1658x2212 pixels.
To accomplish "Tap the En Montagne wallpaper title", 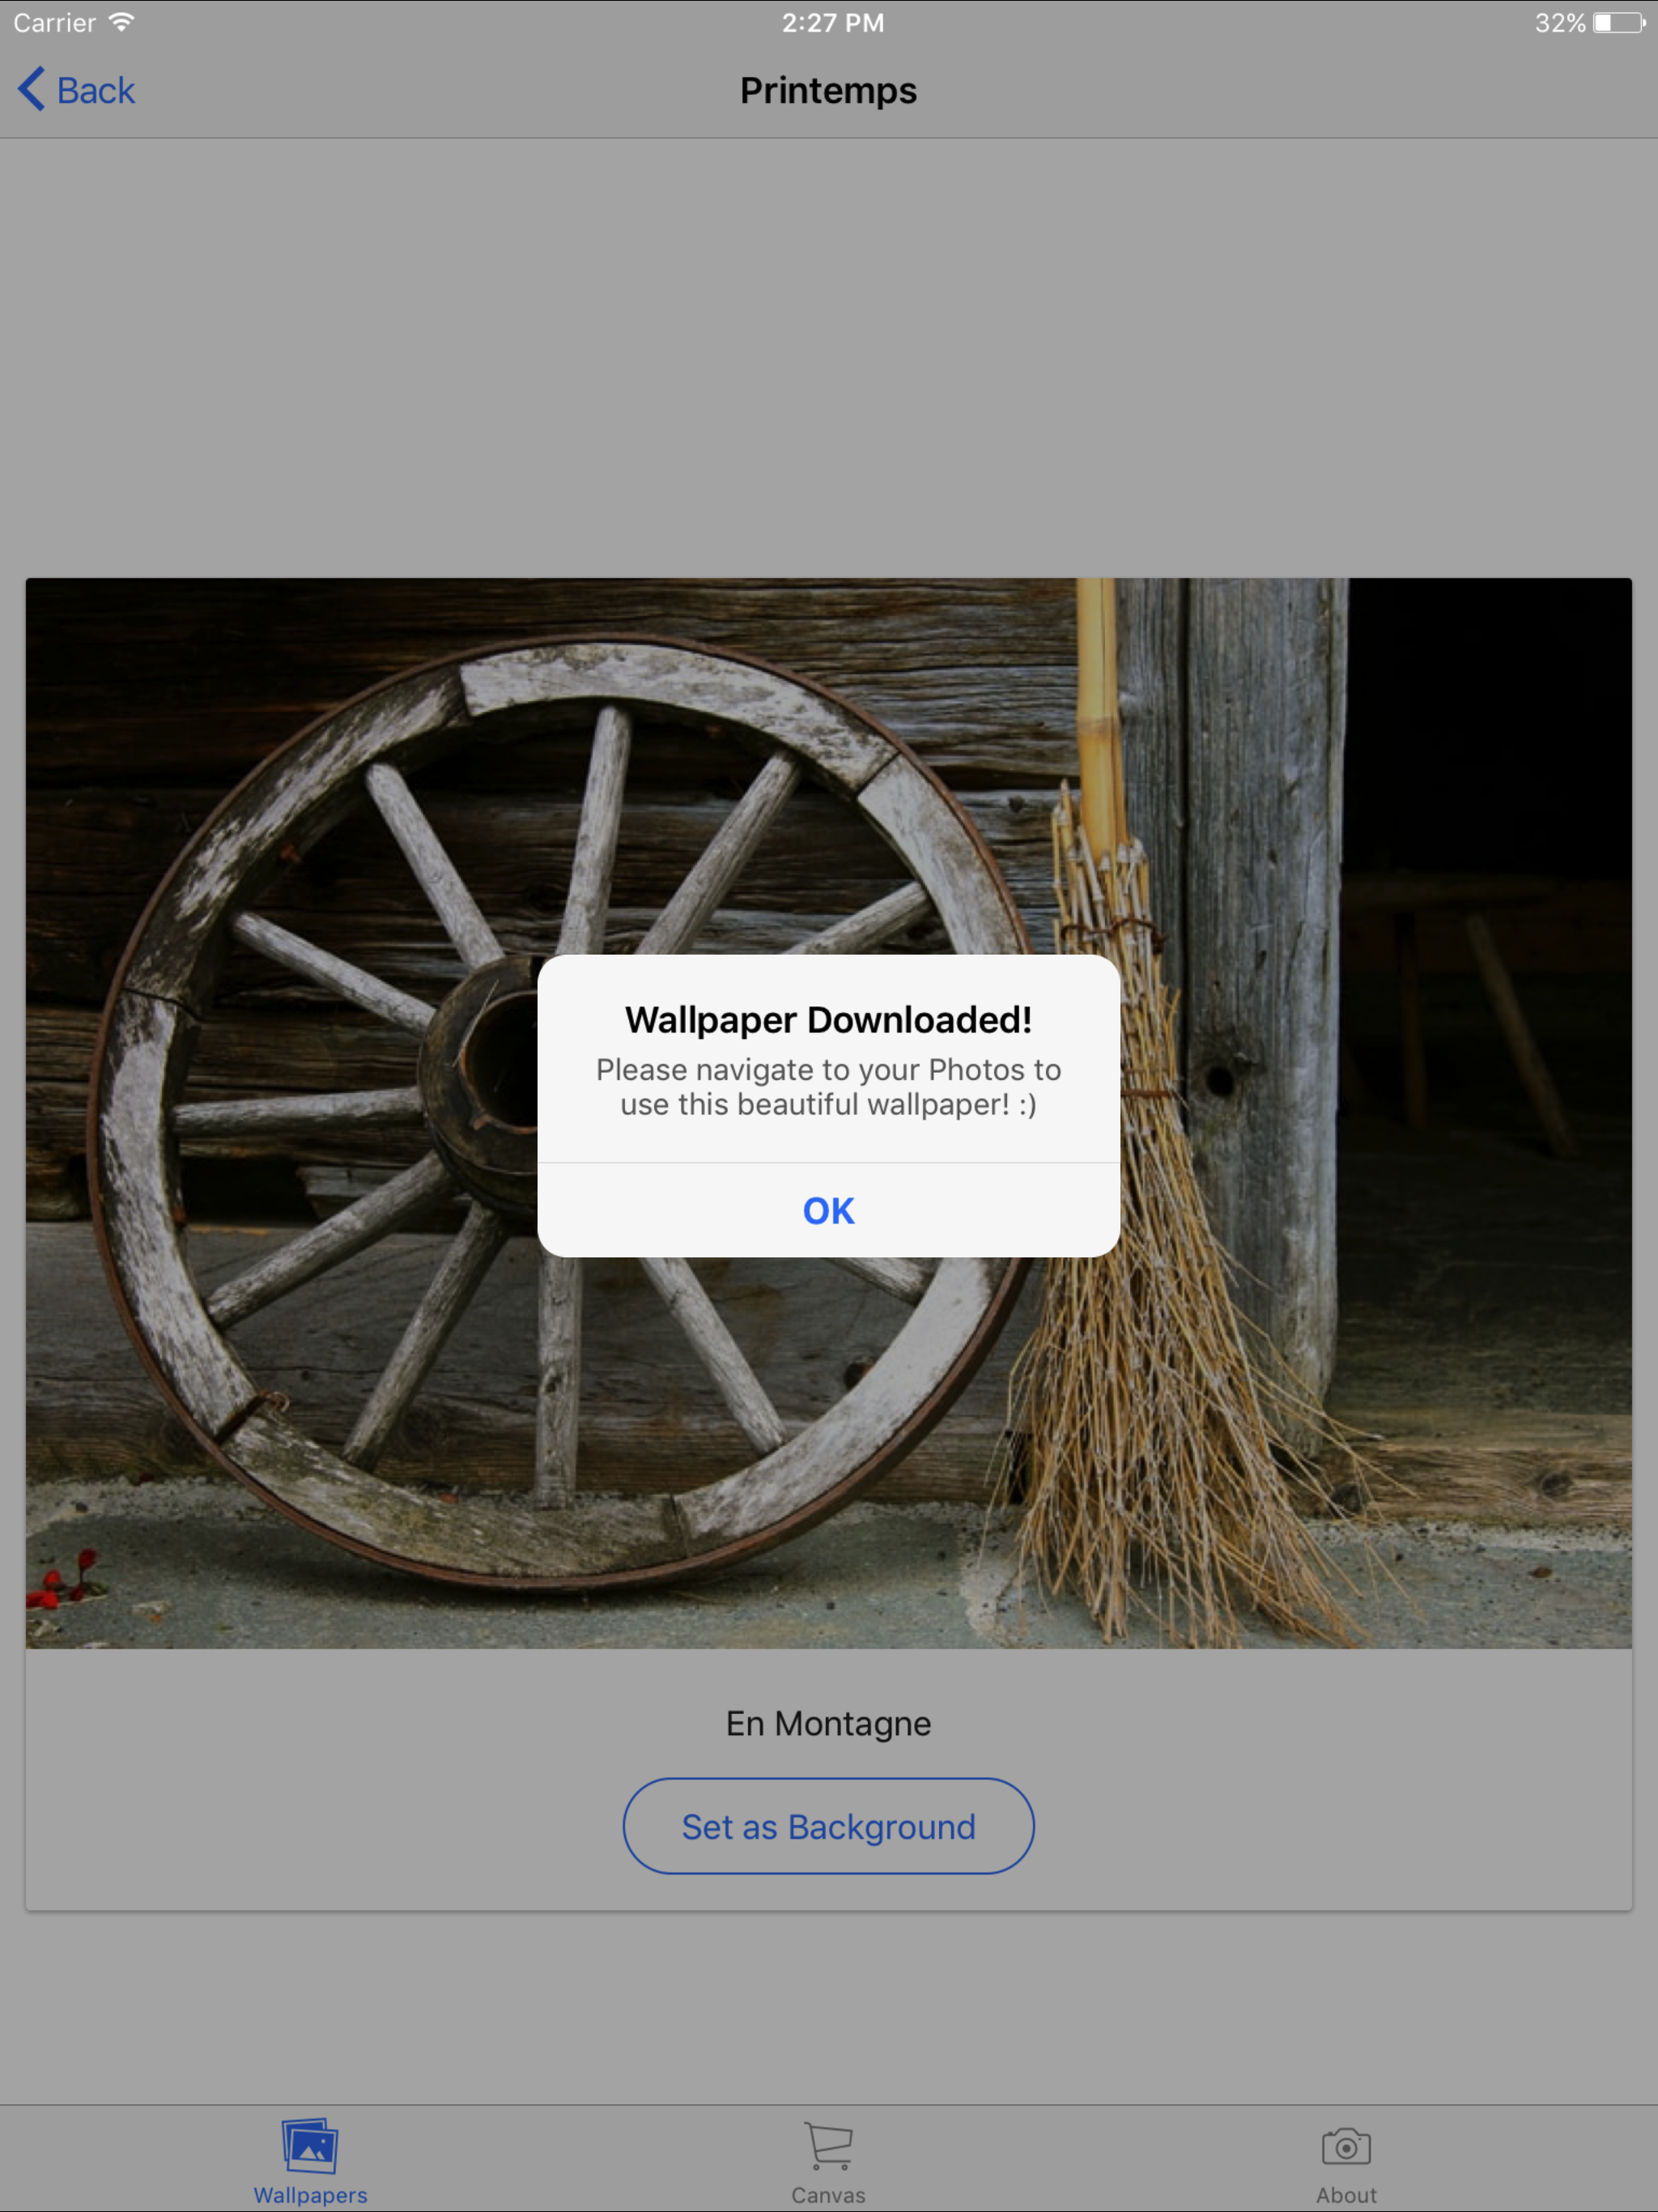I will (828, 1724).
